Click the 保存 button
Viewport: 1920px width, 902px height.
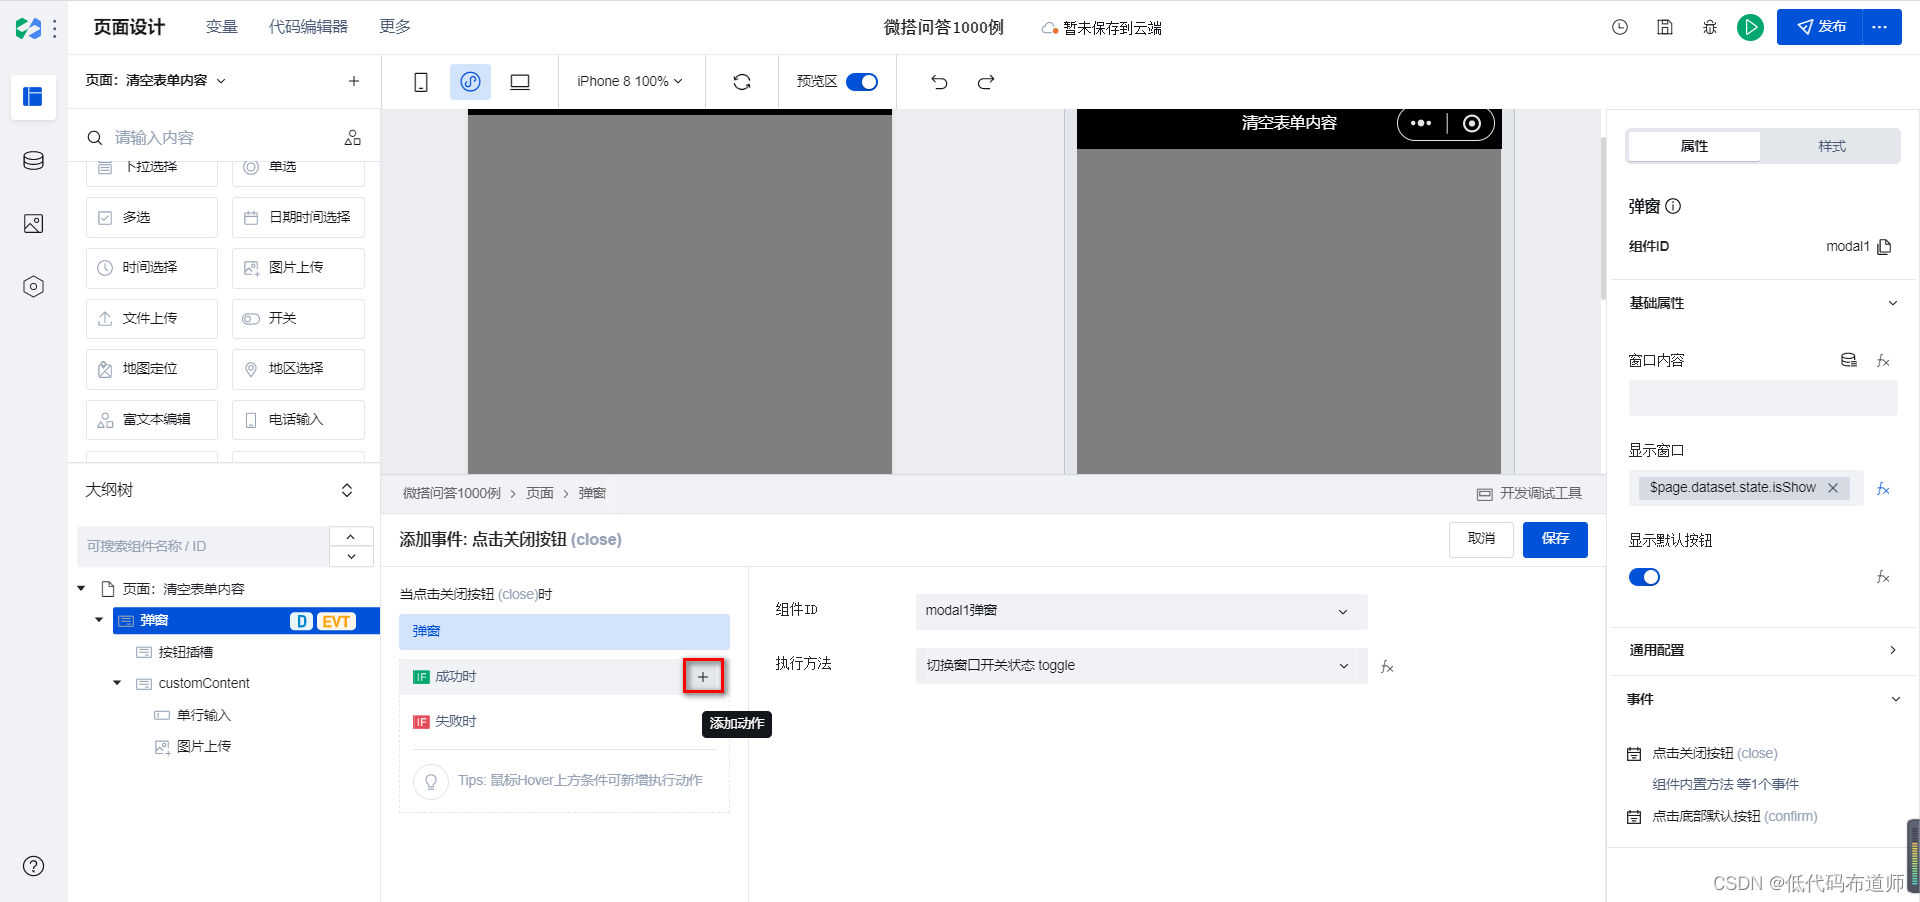[x=1555, y=540]
